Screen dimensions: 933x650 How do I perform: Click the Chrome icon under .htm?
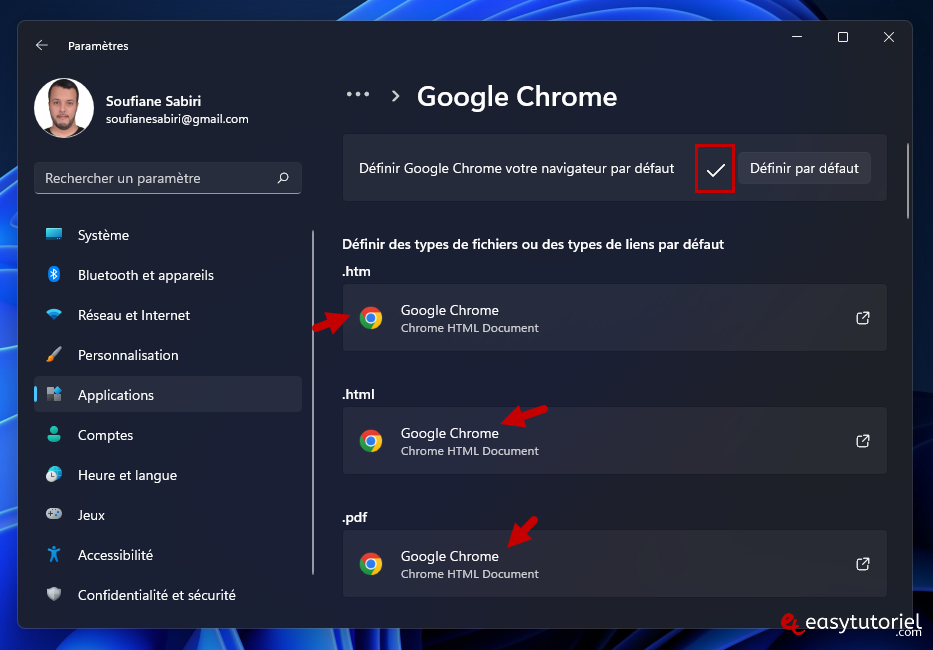pos(371,318)
